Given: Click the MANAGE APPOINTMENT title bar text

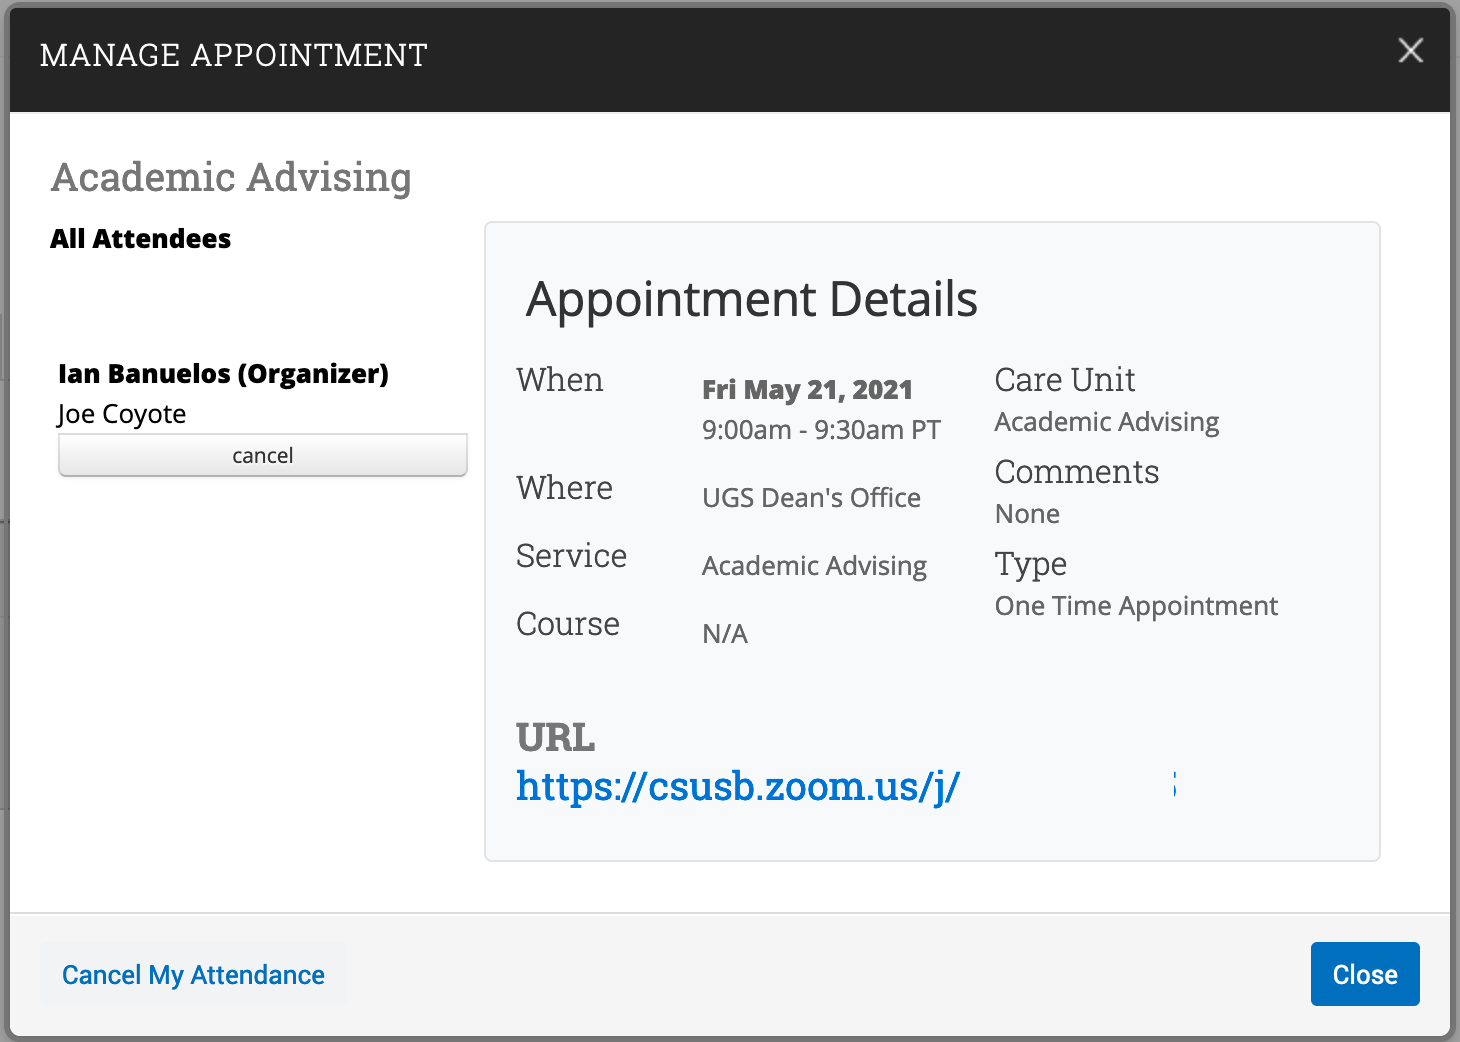Looking at the screenshot, I should (234, 55).
